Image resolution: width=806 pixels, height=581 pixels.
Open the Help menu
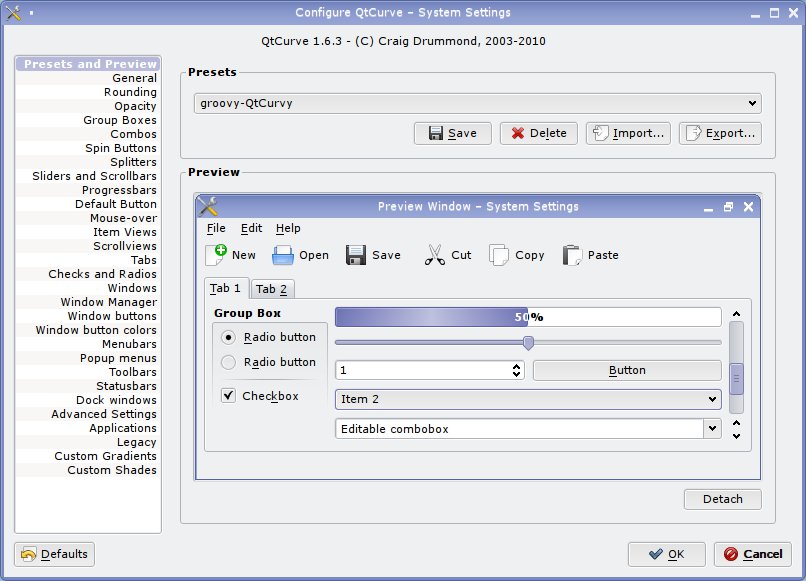[x=288, y=228]
